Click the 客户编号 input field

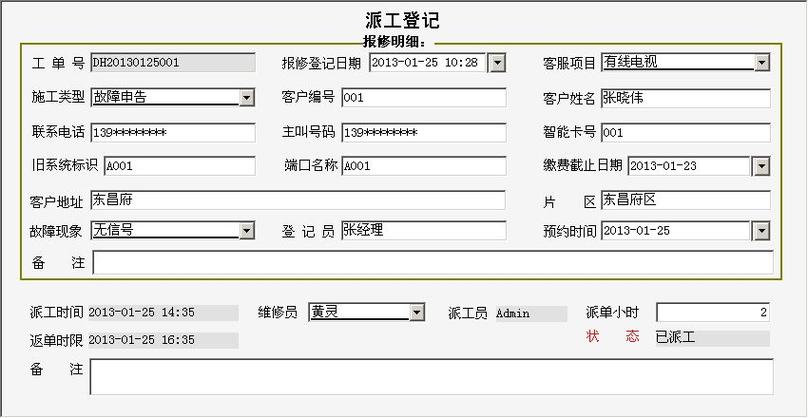pyautogui.click(x=424, y=97)
